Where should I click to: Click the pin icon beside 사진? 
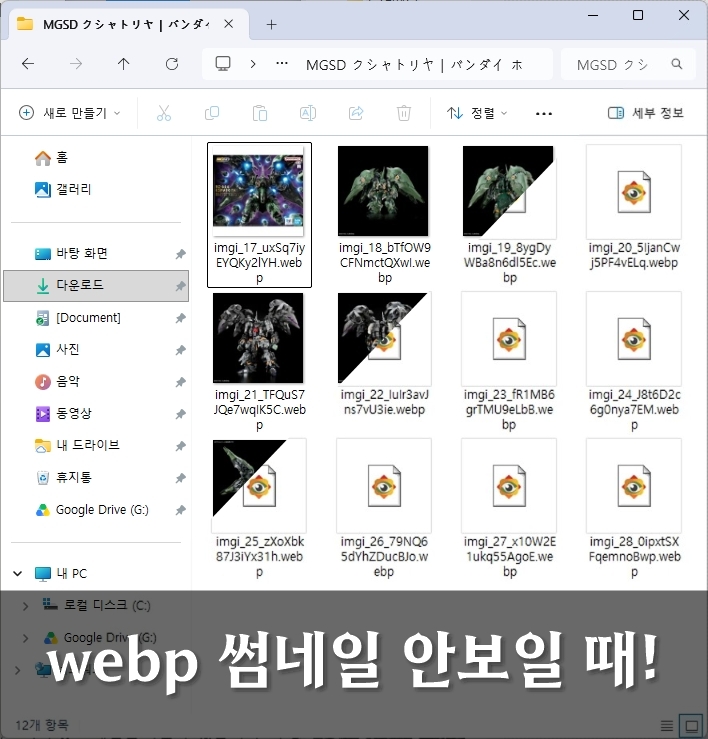(x=180, y=350)
